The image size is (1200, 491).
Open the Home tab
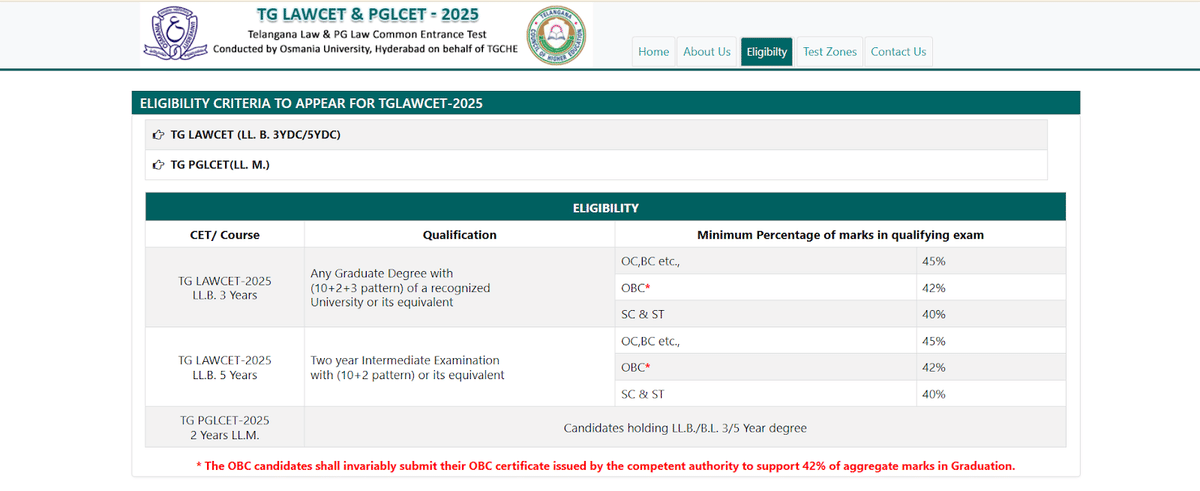(653, 52)
